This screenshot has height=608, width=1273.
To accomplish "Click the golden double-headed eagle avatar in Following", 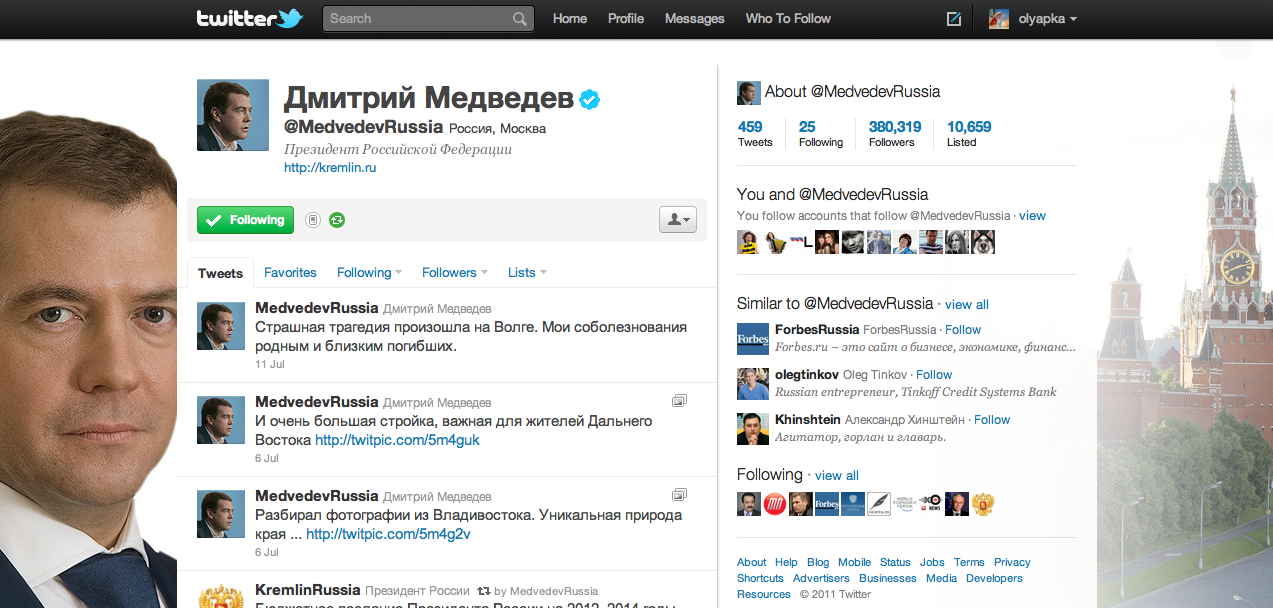I will [x=983, y=504].
